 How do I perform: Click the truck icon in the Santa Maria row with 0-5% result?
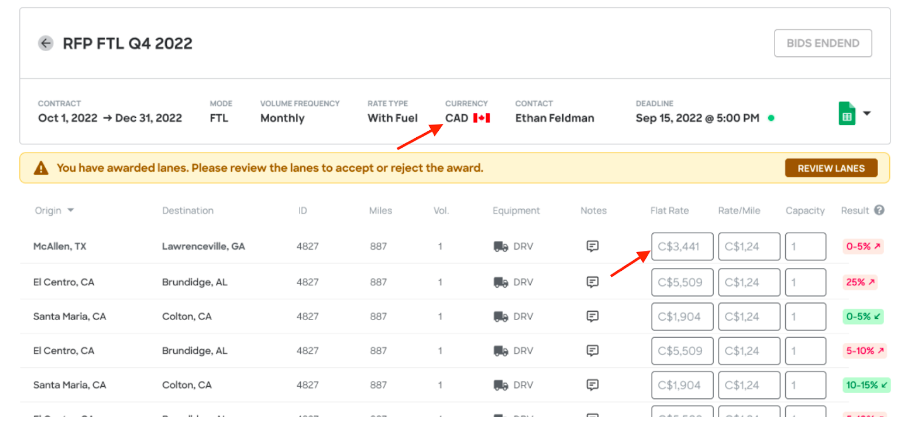click(x=501, y=317)
